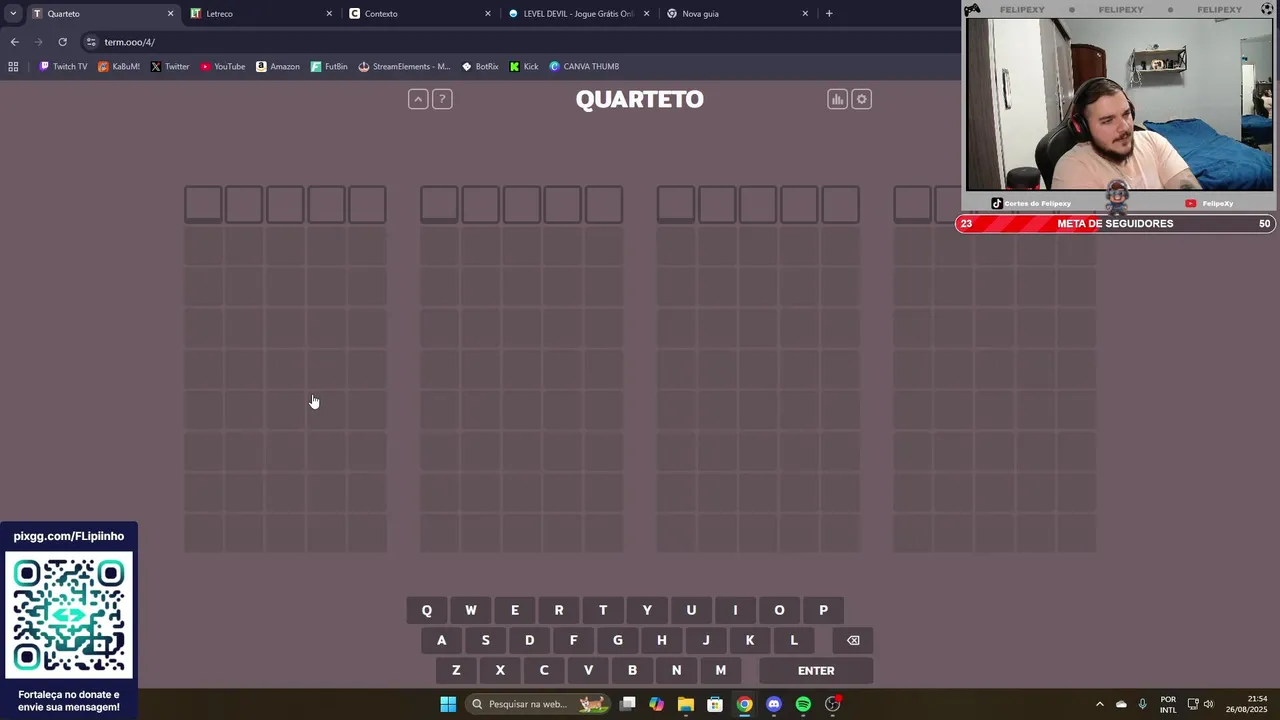The image size is (1280, 720).
Task: Open the help question mark icon
Action: point(442,99)
